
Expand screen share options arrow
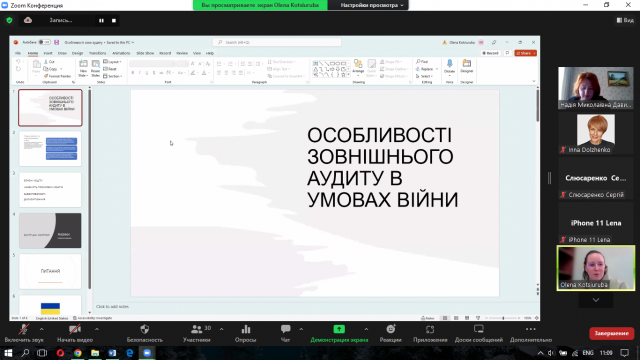pos(366,329)
